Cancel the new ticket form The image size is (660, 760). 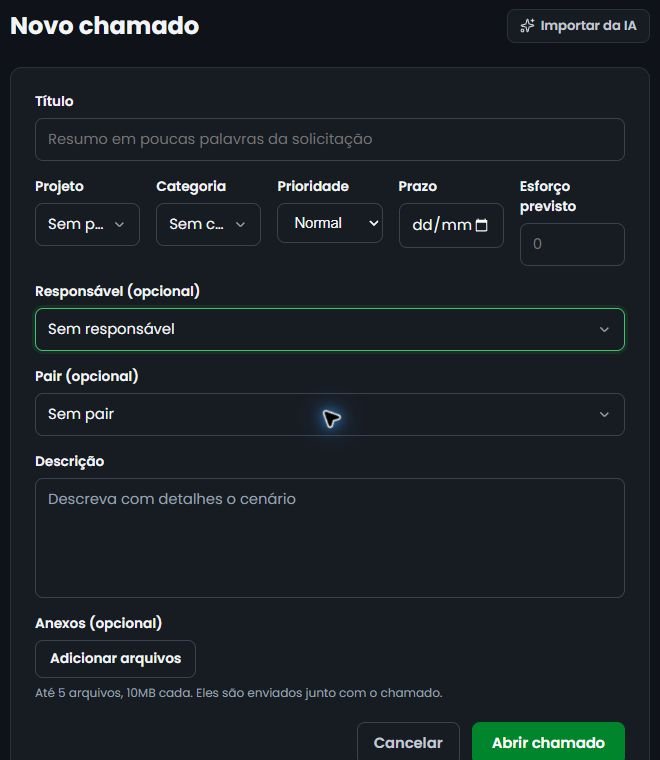point(408,743)
